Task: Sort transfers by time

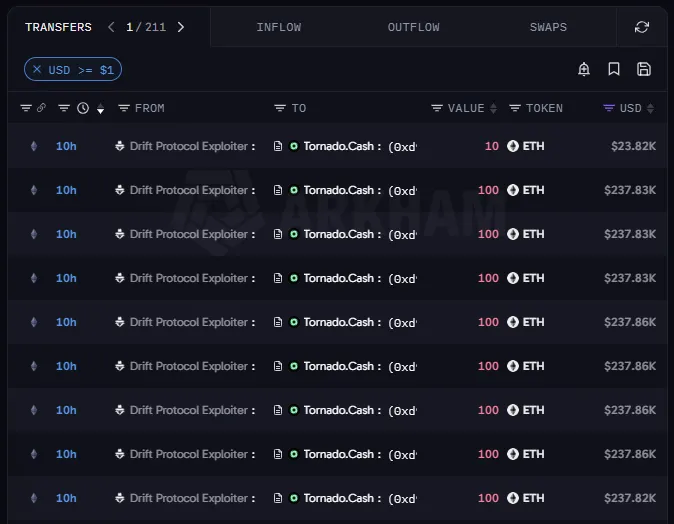Action: pos(100,108)
